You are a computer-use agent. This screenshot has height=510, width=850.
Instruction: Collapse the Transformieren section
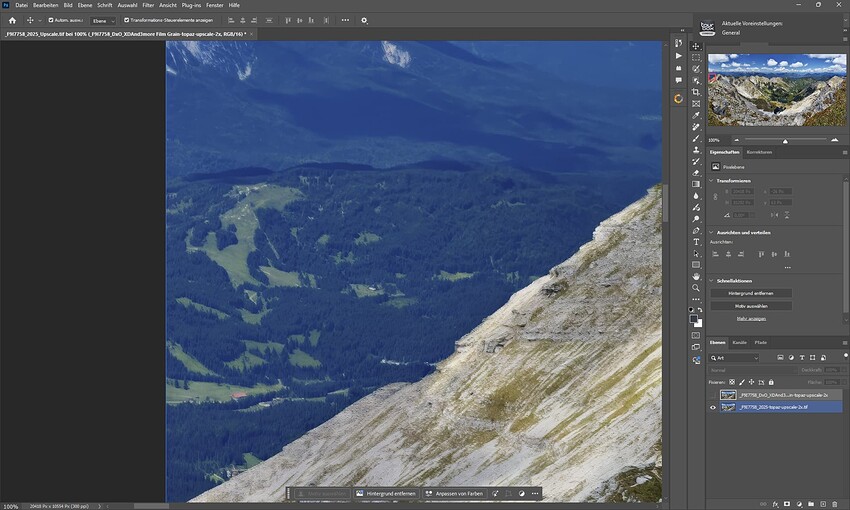click(711, 180)
